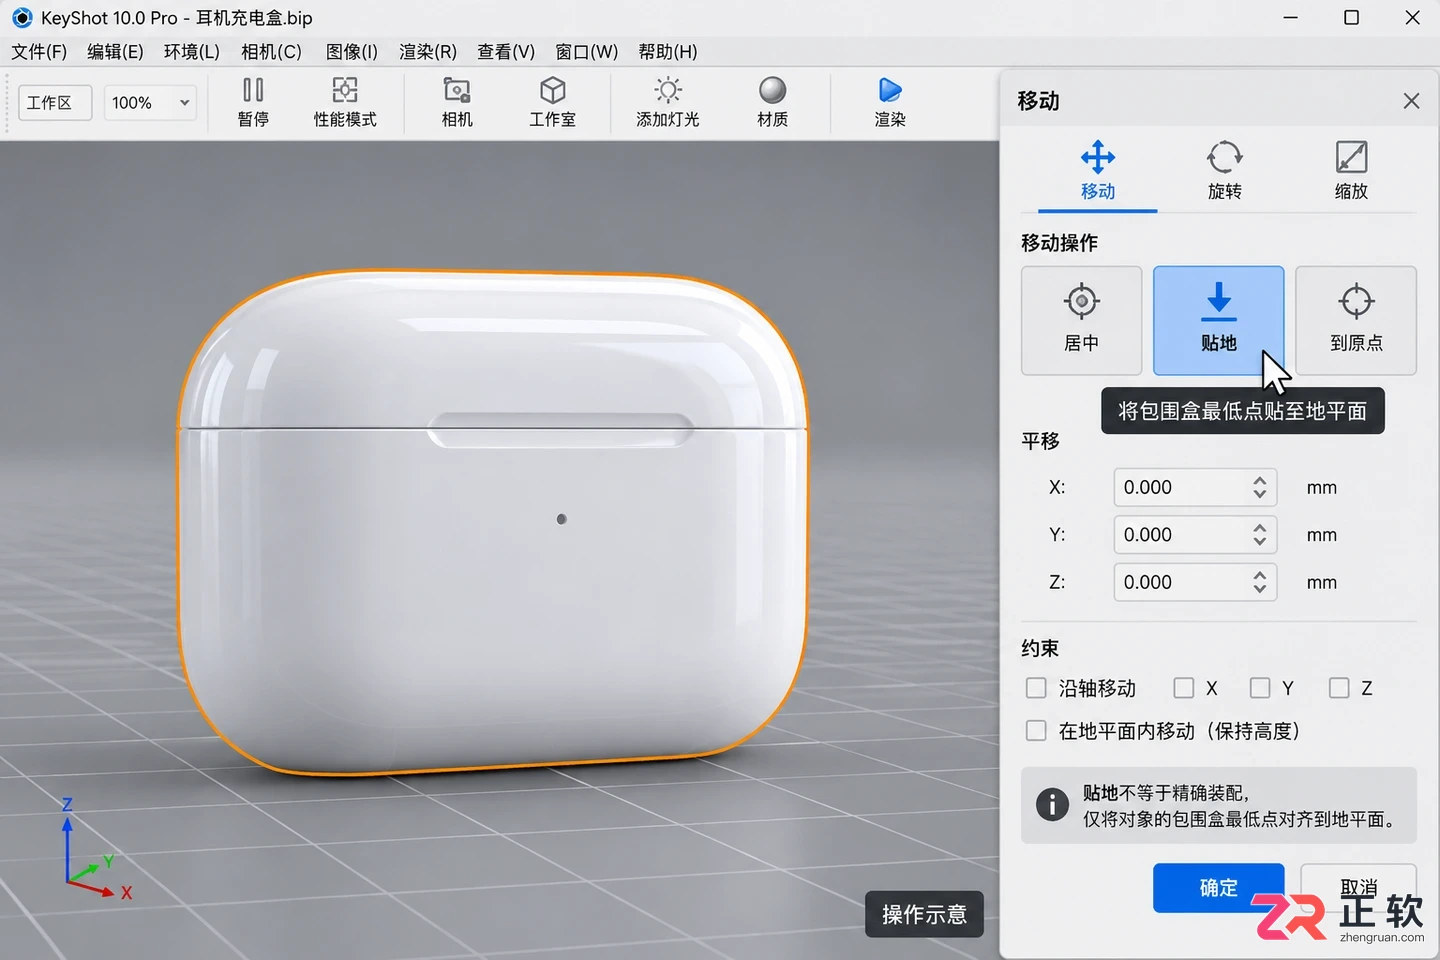1440x960 pixels.
Task: Open the 相机(C) menu
Action: [x=271, y=52]
